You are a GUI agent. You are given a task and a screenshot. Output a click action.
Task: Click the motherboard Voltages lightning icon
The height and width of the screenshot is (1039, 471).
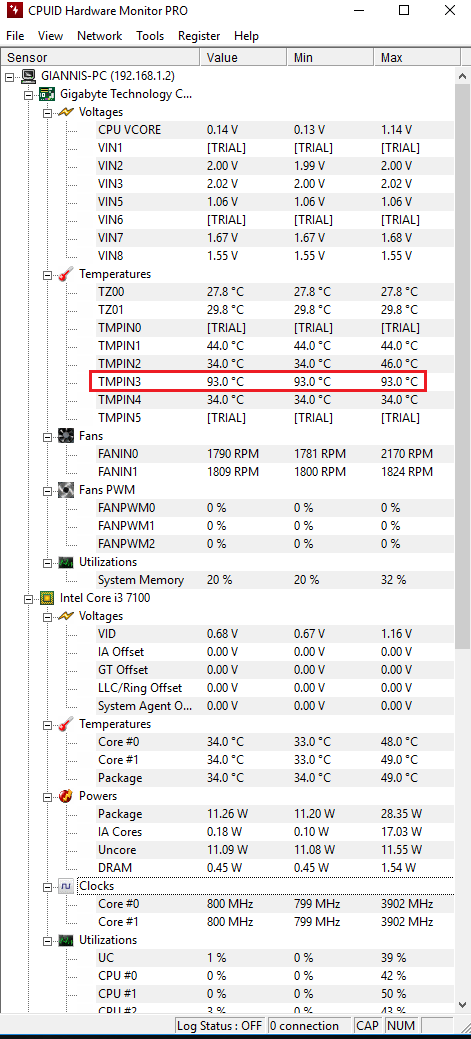(66, 112)
